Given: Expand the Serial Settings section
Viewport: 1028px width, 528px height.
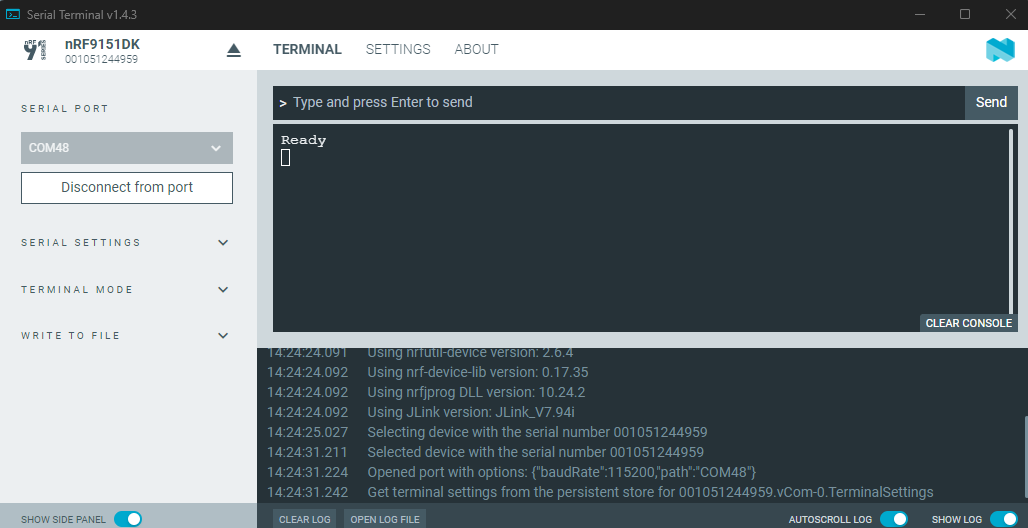Looking at the screenshot, I should pyautogui.click(x=126, y=243).
